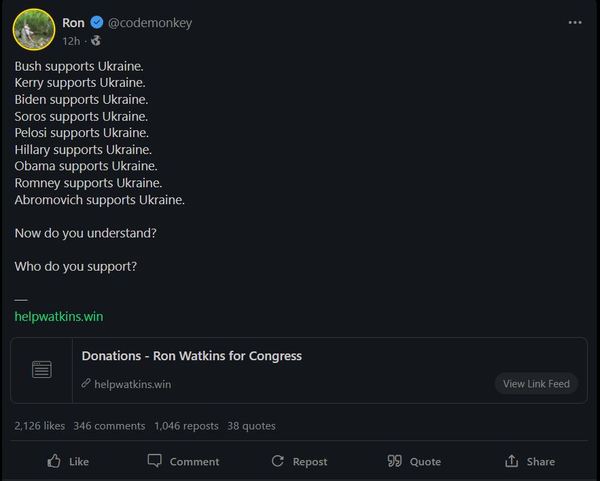Open Ron's profile picture
This screenshot has width=600, height=481.
[33, 29]
